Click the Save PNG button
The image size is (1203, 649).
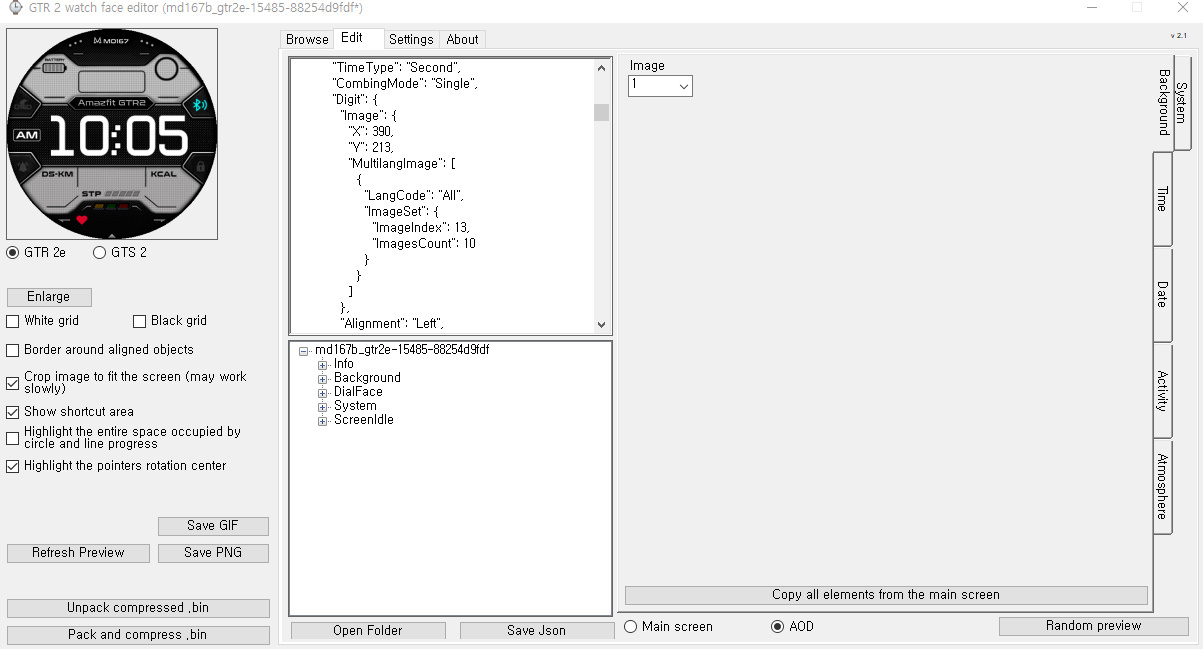pyautogui.click(x=213, y=553)
